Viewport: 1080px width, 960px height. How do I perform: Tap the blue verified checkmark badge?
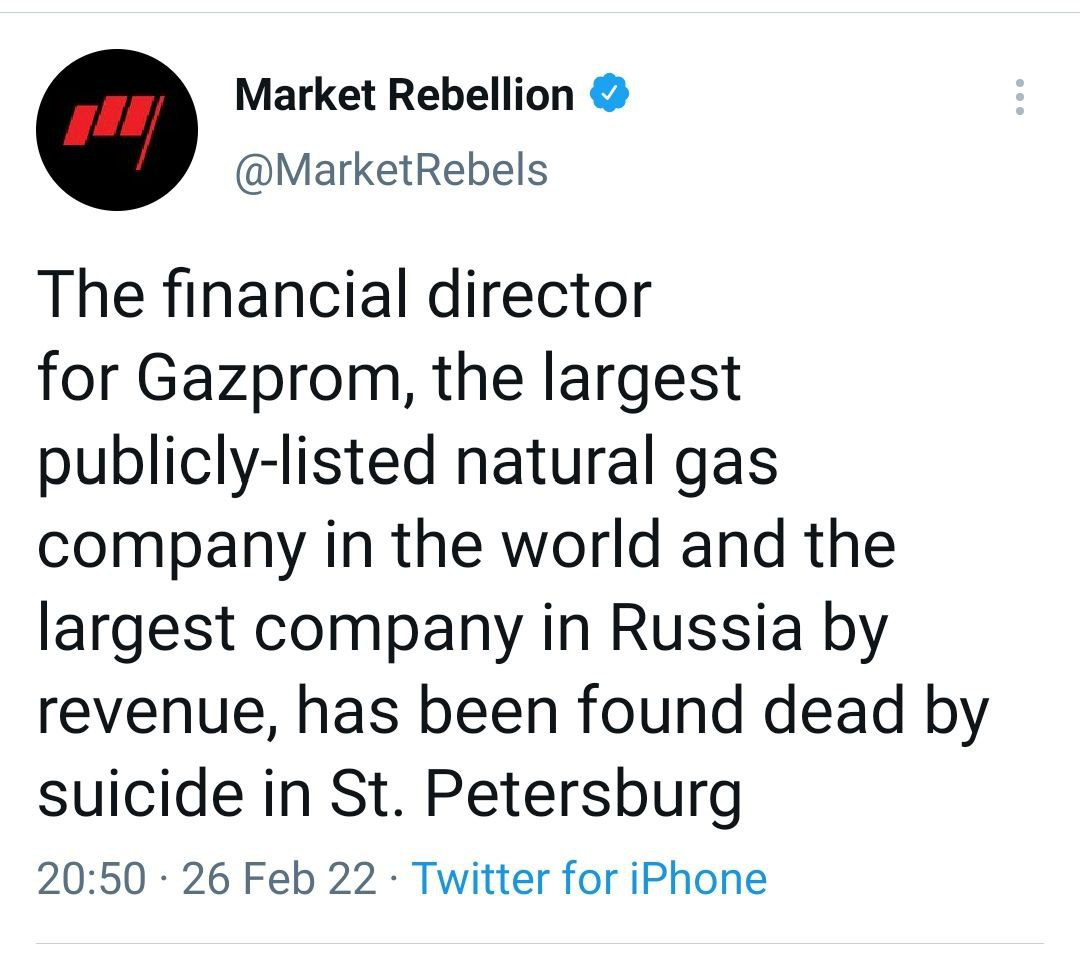point(610,94)
